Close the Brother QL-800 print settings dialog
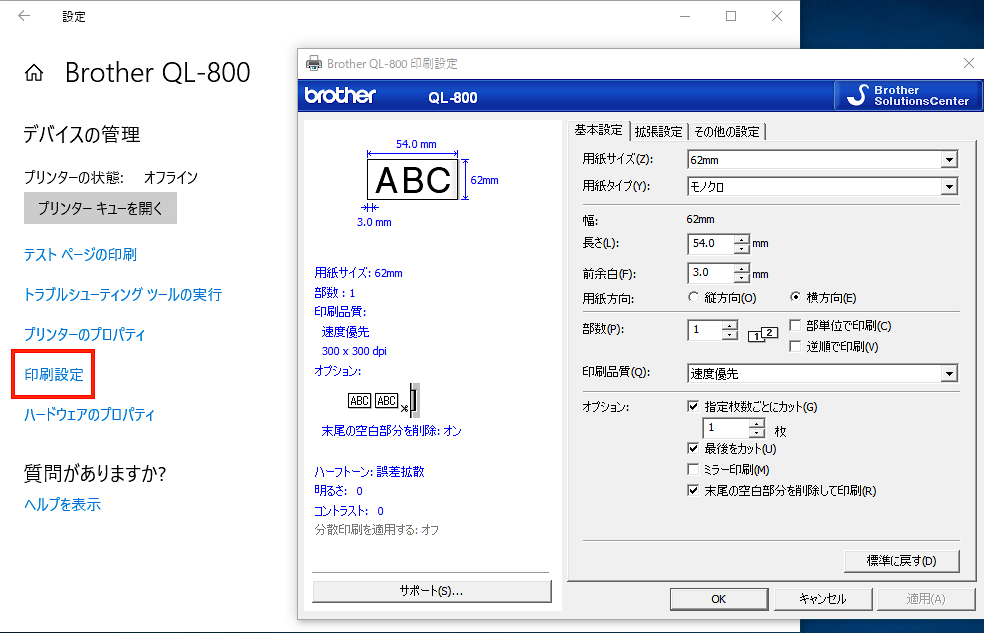 point(967,63)
